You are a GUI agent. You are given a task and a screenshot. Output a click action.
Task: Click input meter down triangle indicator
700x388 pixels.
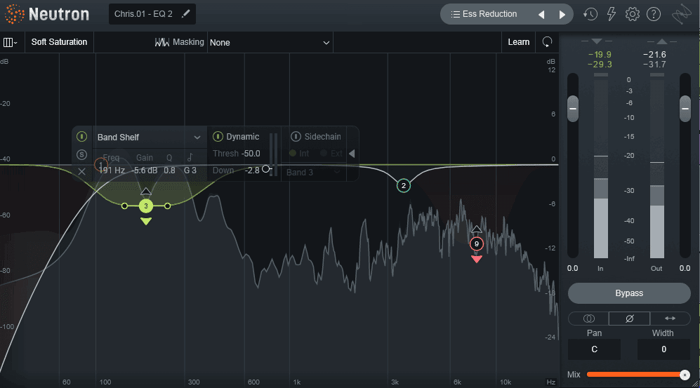tap(596, 41)
